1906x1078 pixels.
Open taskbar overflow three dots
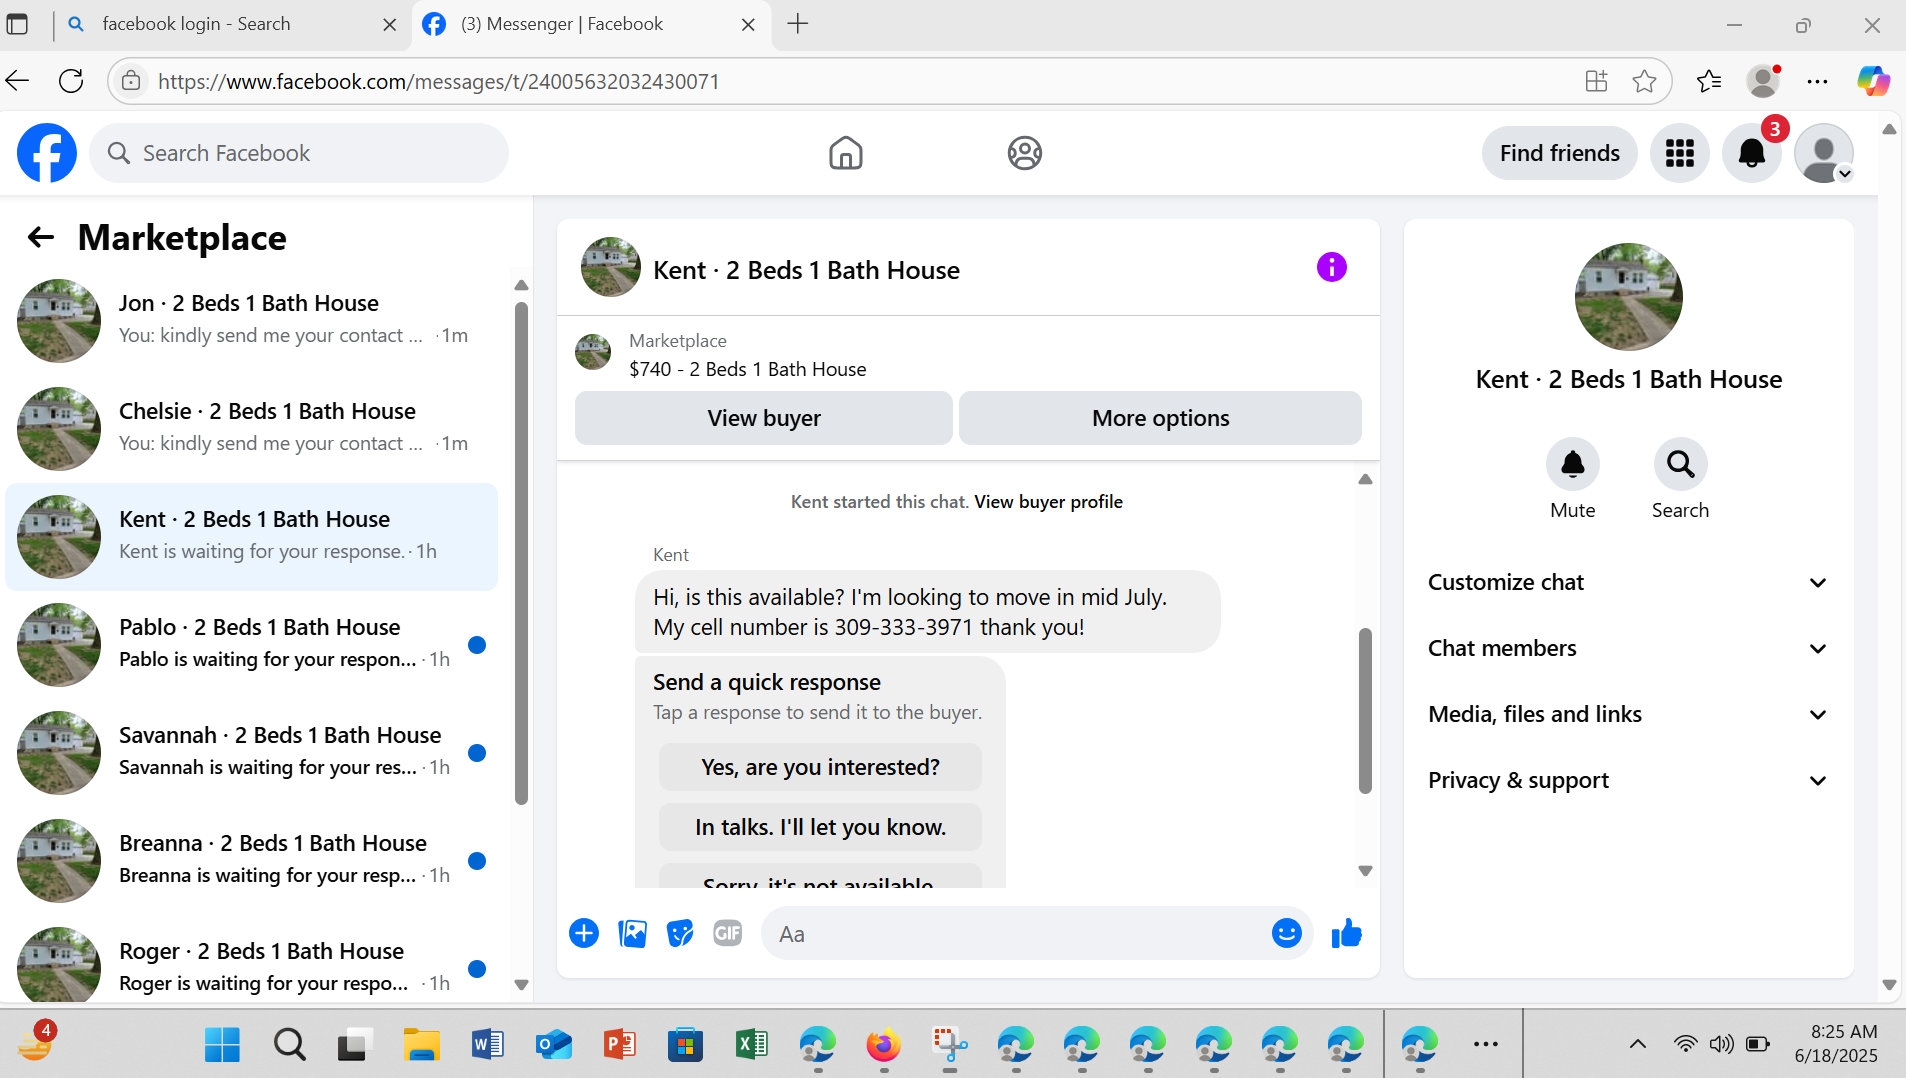(1485, 1045)
